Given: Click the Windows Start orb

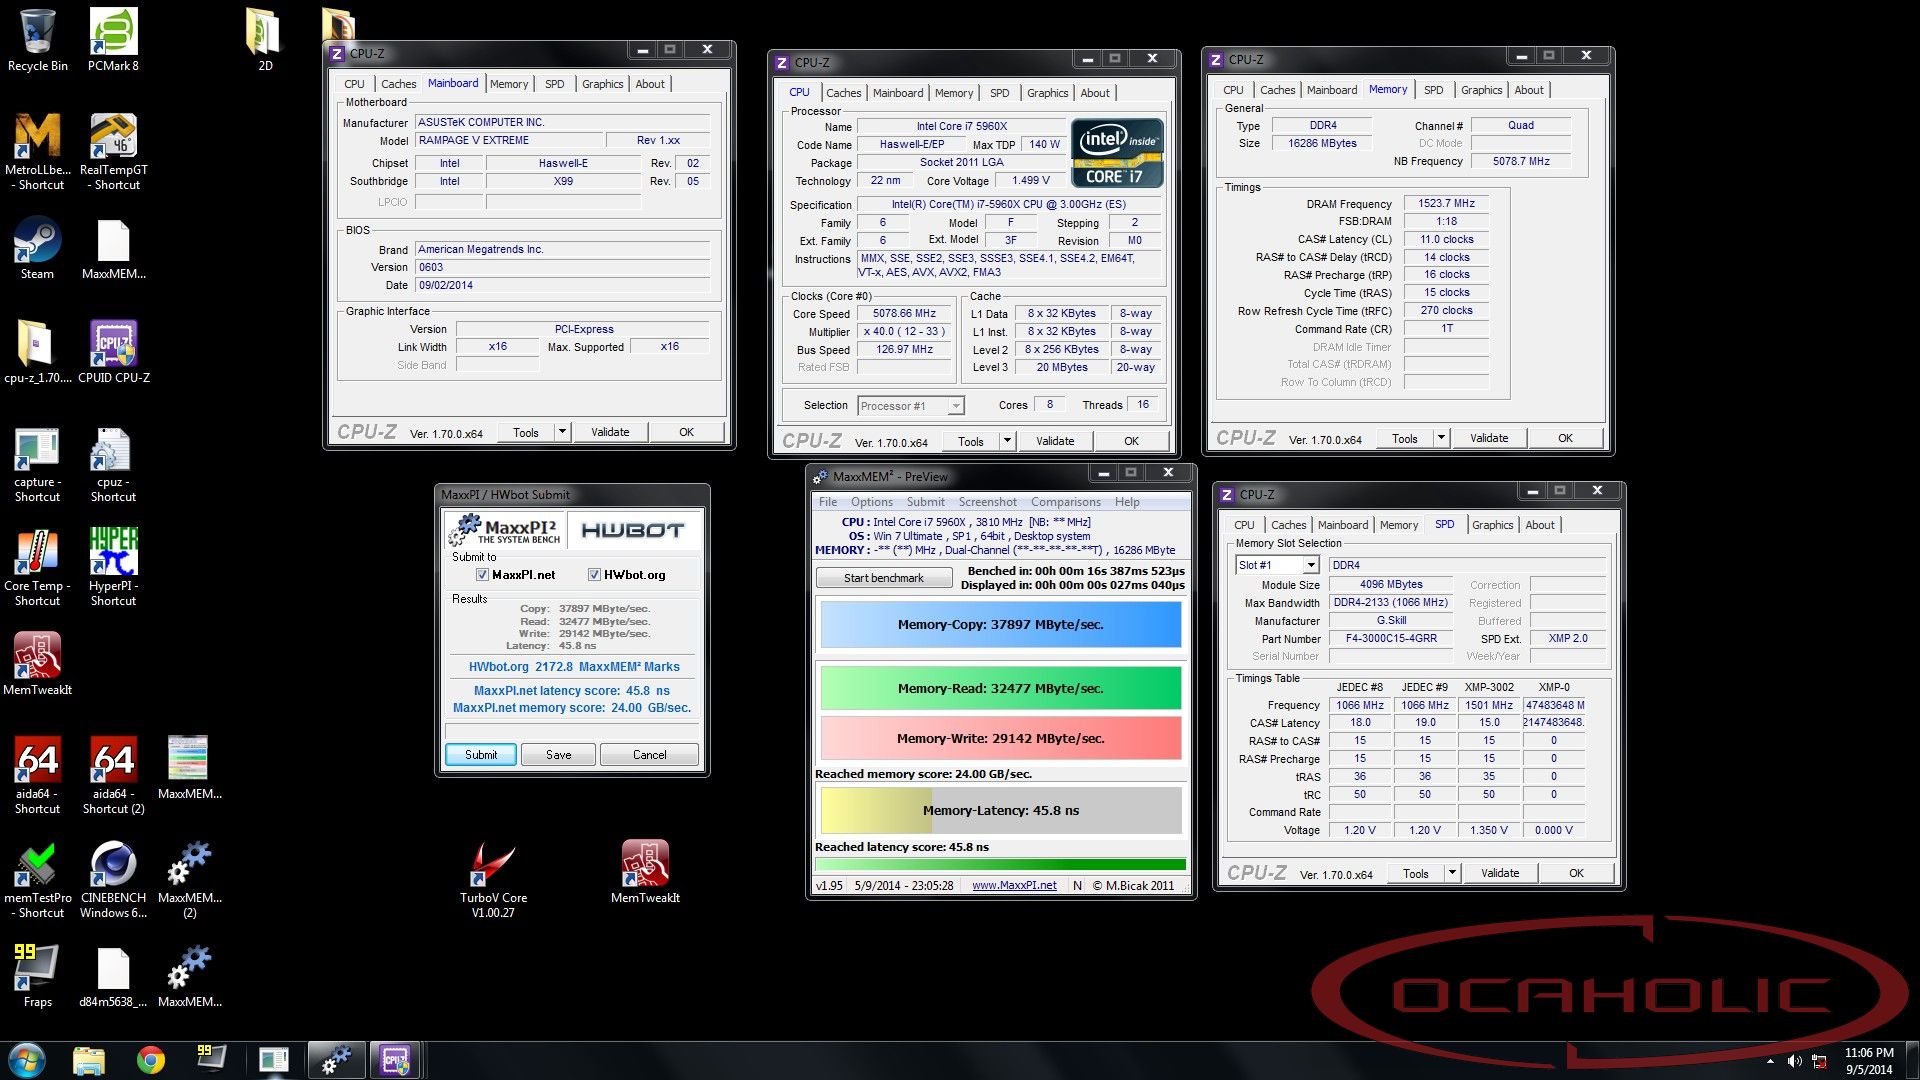Looking at the screenshot, I should (x=27, y=1059).
